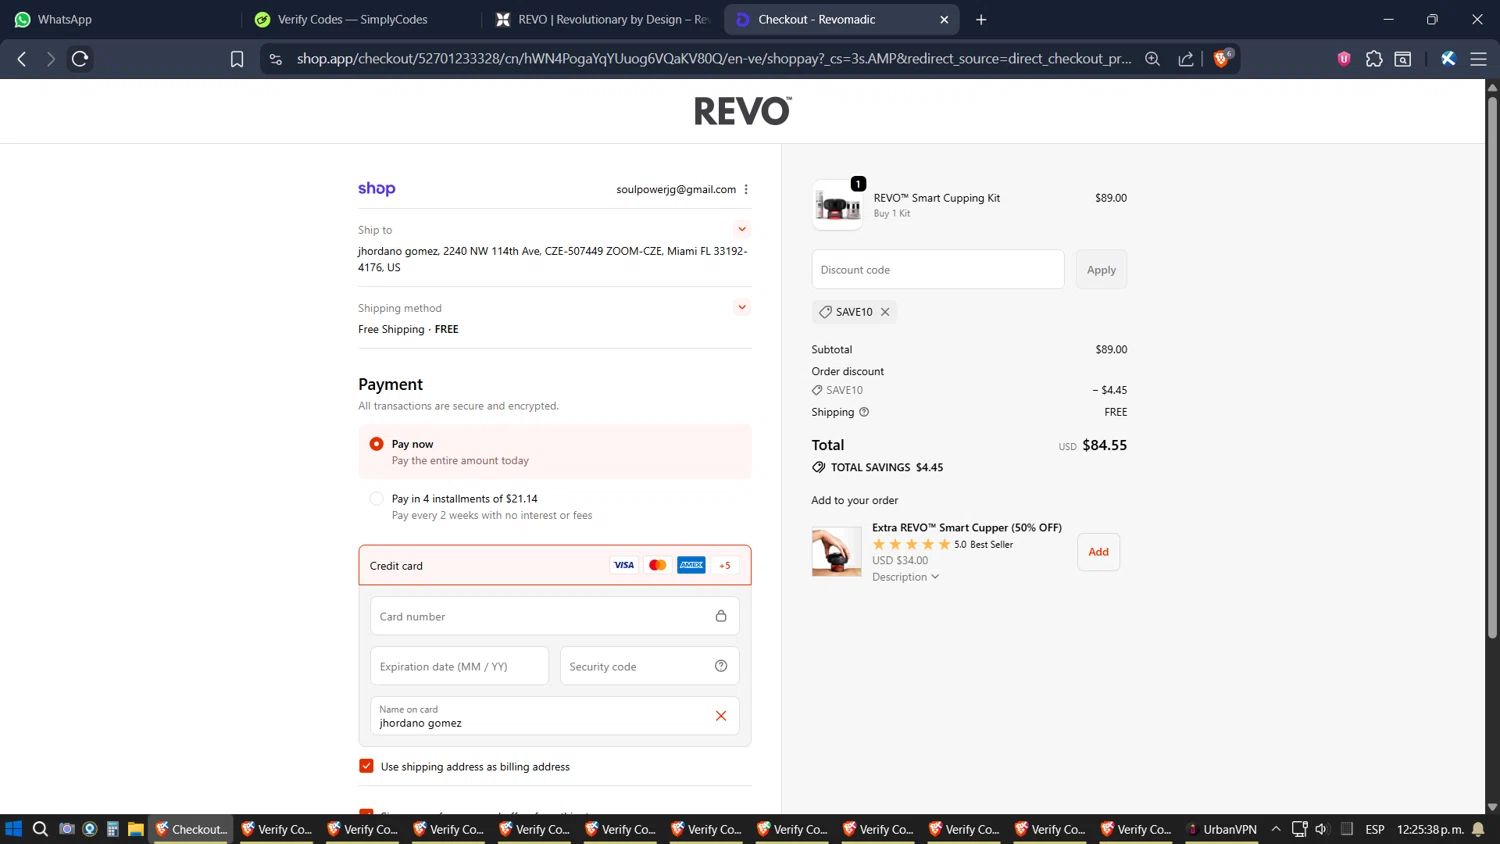Show hidden system tray icons
Viewport: 1500px width, 844px height.
(1276, 829)
